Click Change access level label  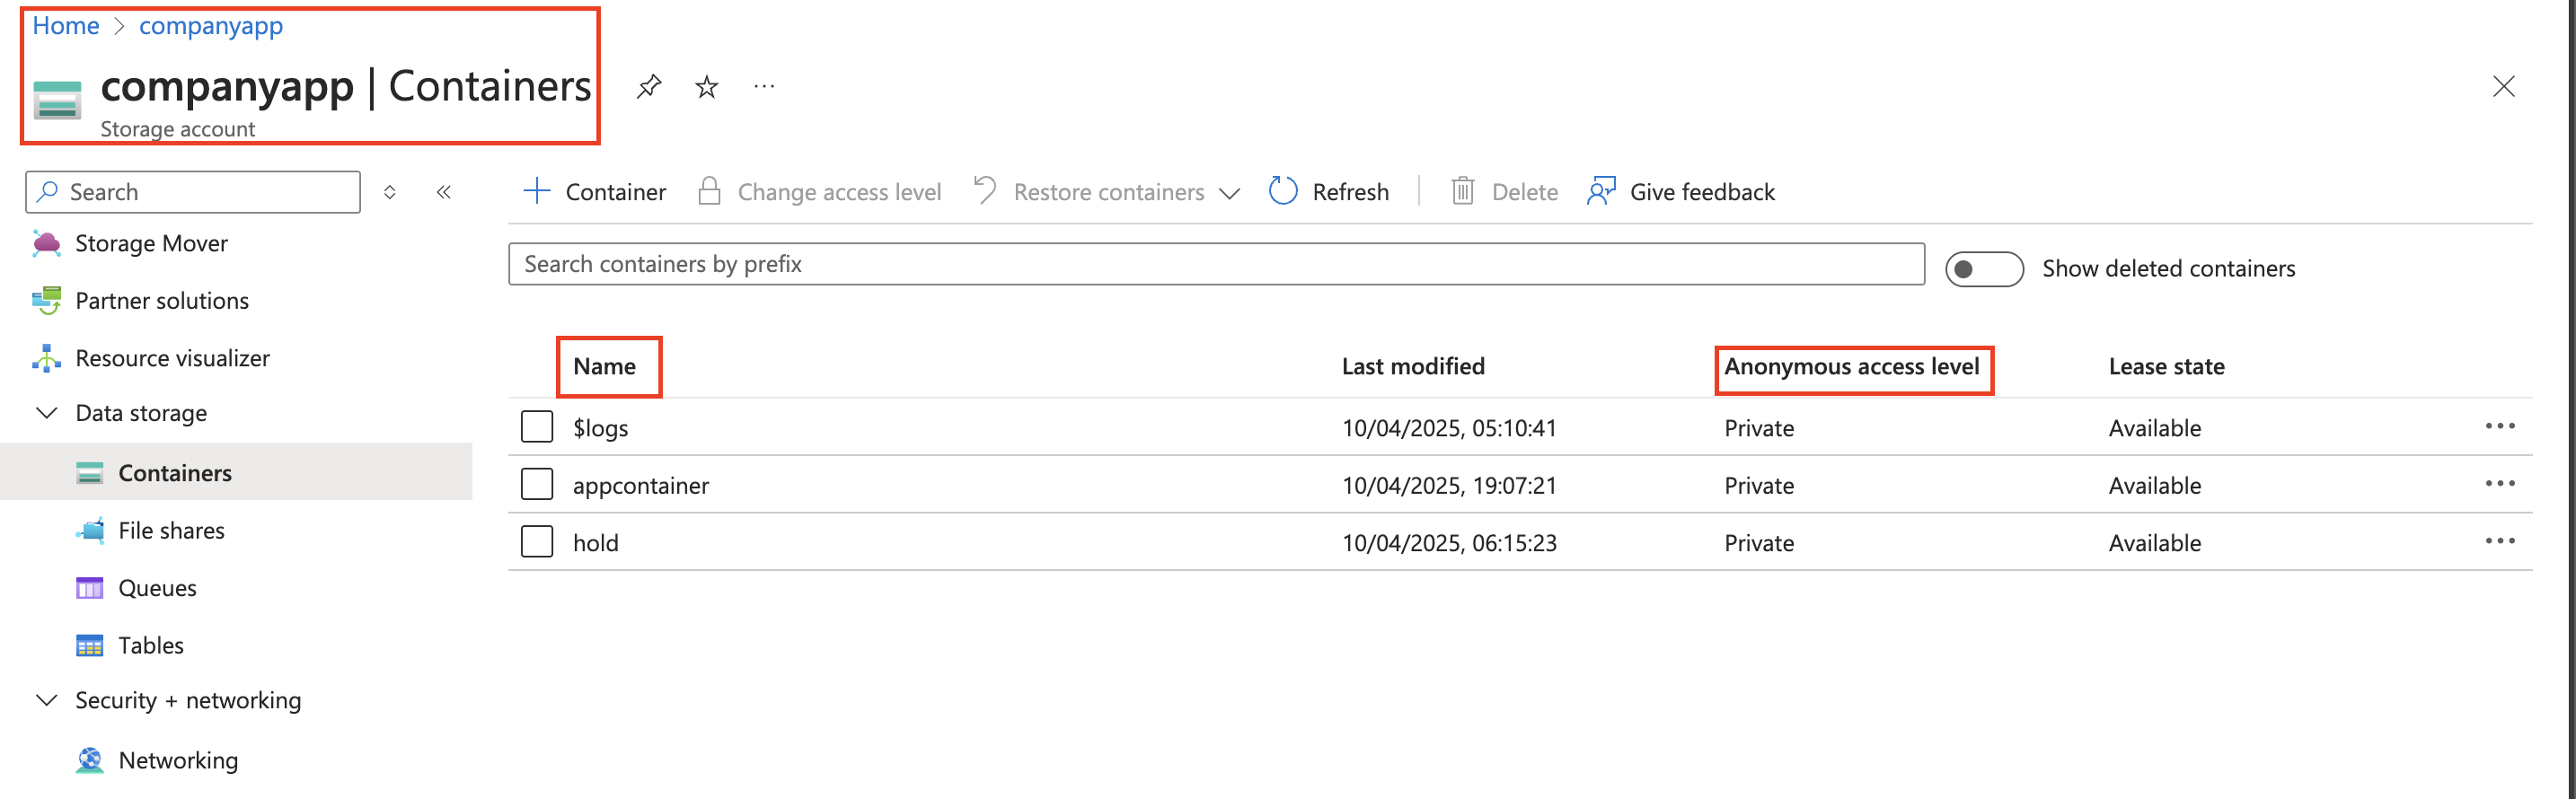pyautogui.click(x=839, y=192)
